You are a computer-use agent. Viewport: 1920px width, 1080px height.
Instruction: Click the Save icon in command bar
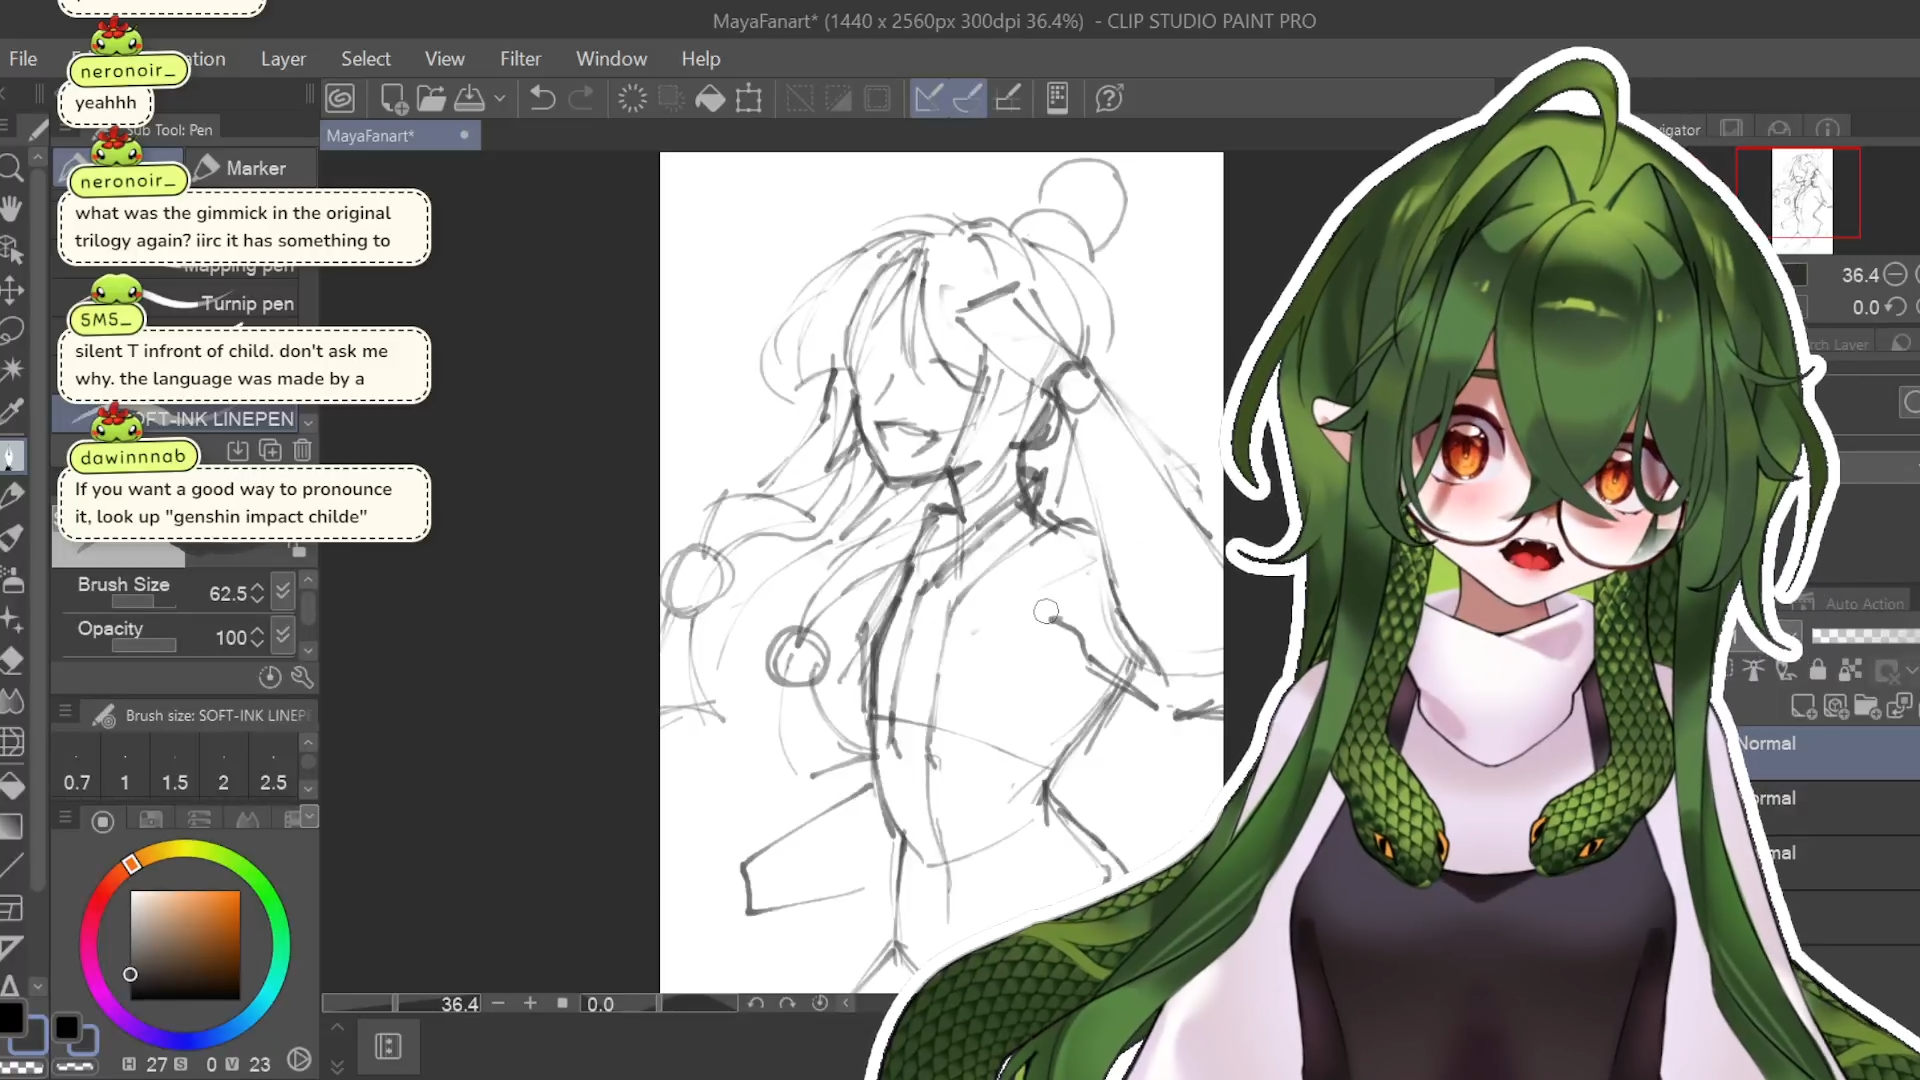pyautogui.click(x=469, y=98)
